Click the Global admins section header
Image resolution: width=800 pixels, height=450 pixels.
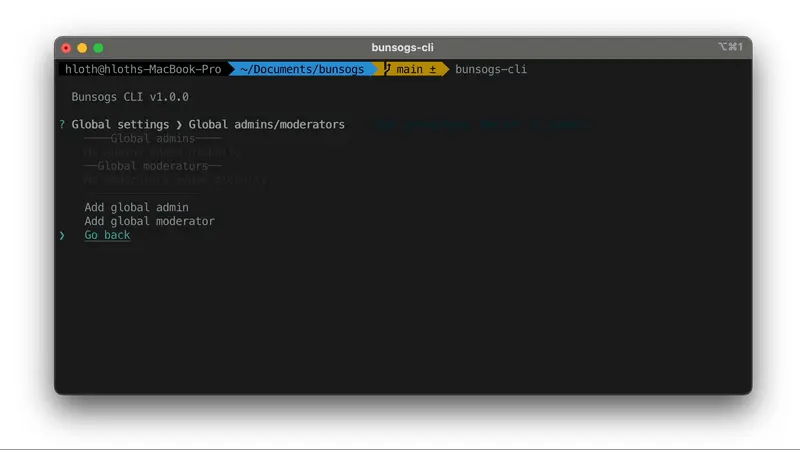153,138
